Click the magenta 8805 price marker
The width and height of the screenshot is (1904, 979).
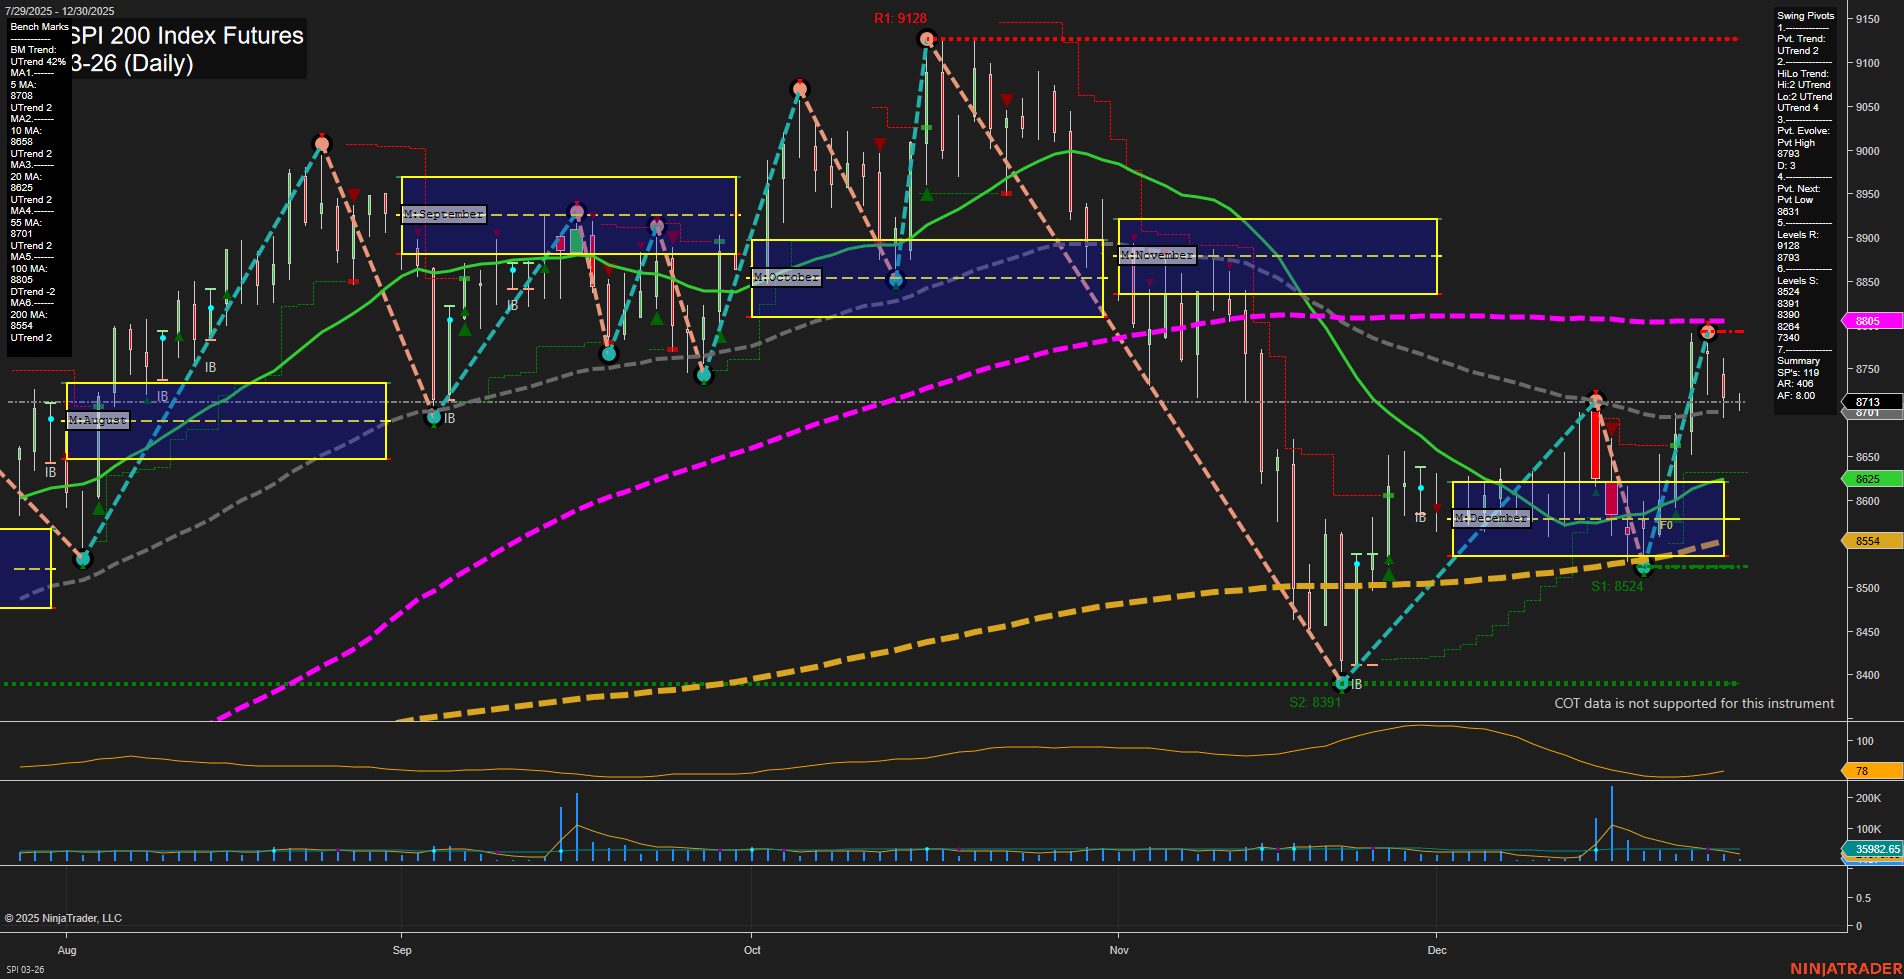coord(1870,321)
